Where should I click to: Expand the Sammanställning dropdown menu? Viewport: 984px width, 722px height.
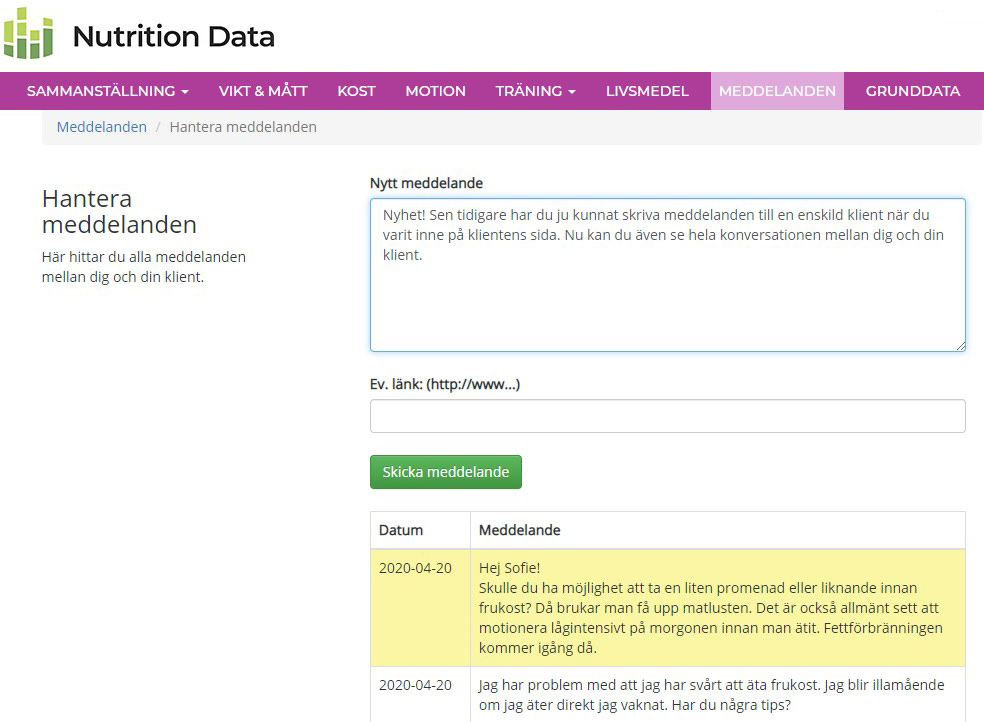(x=107, y=91)
